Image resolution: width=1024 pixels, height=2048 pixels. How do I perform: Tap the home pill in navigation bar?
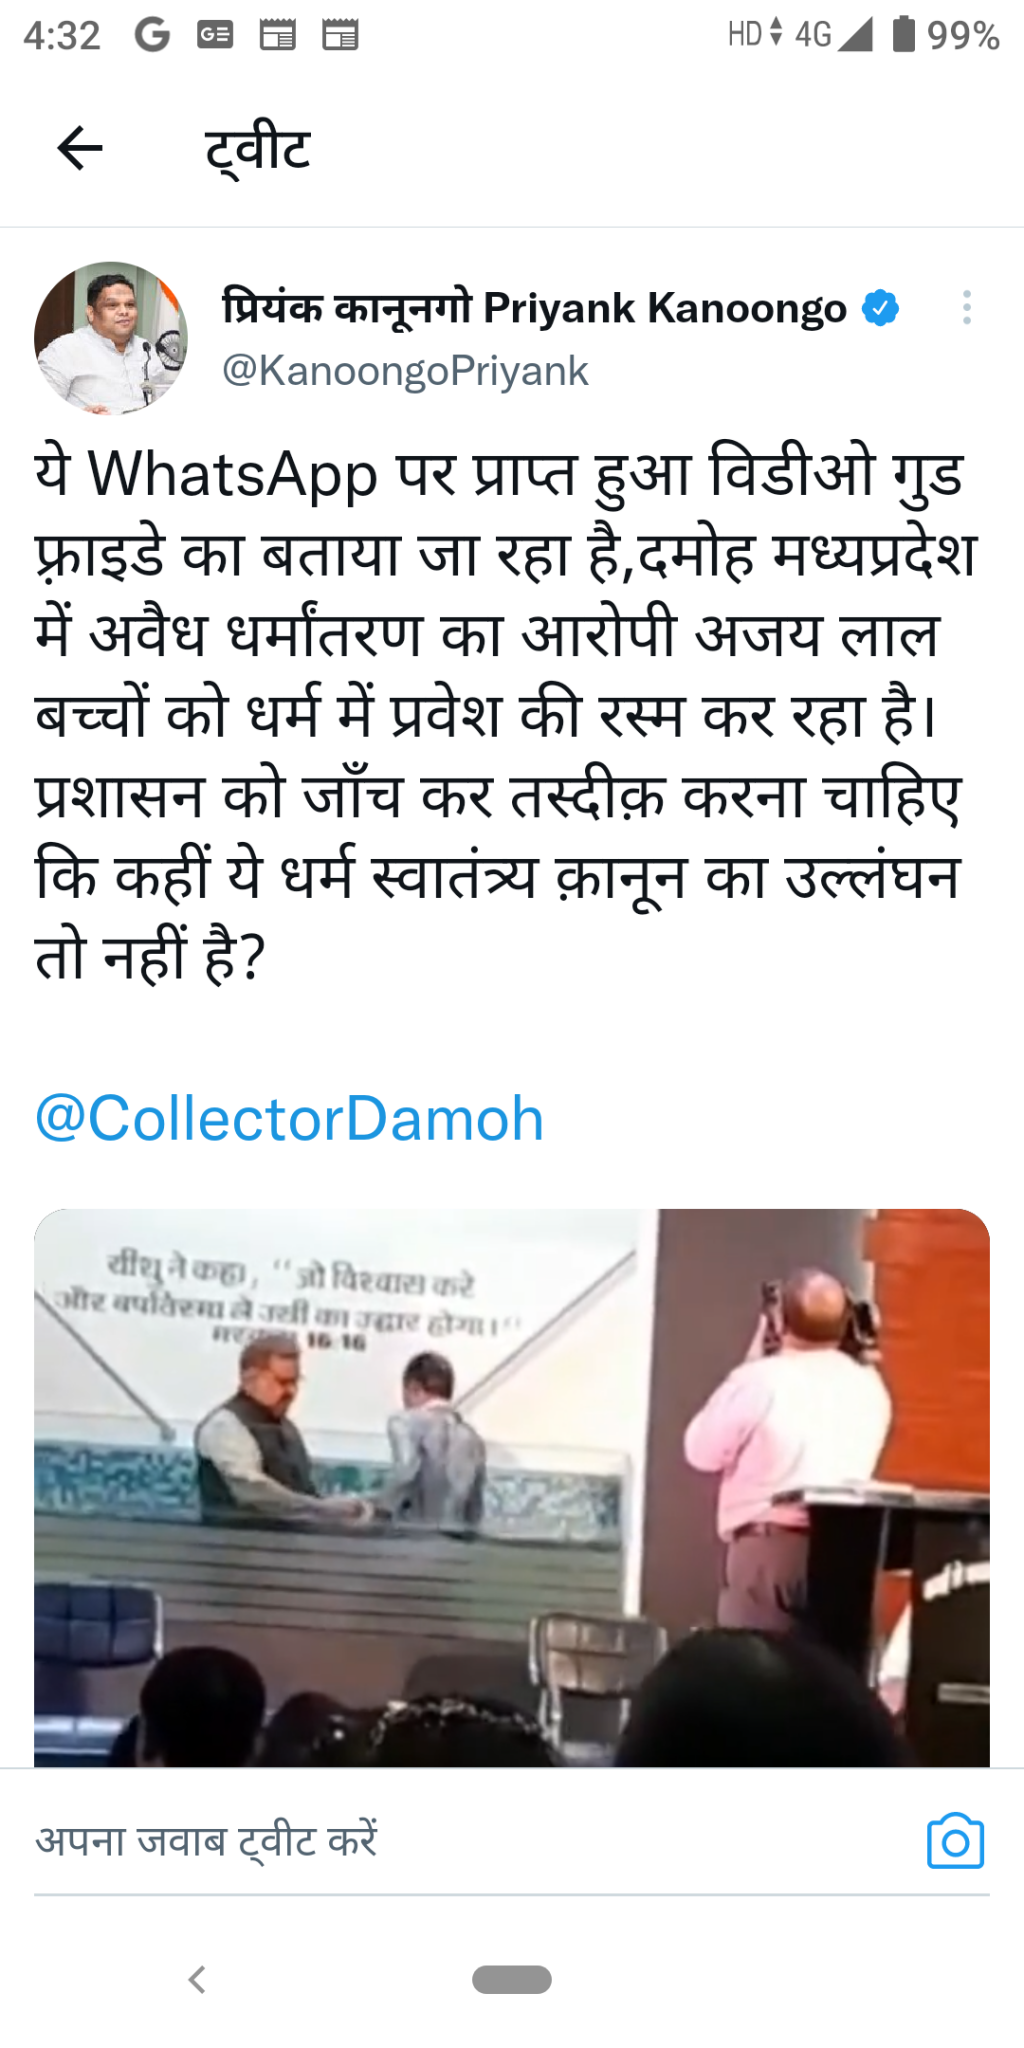click(x=512, y=1980)
